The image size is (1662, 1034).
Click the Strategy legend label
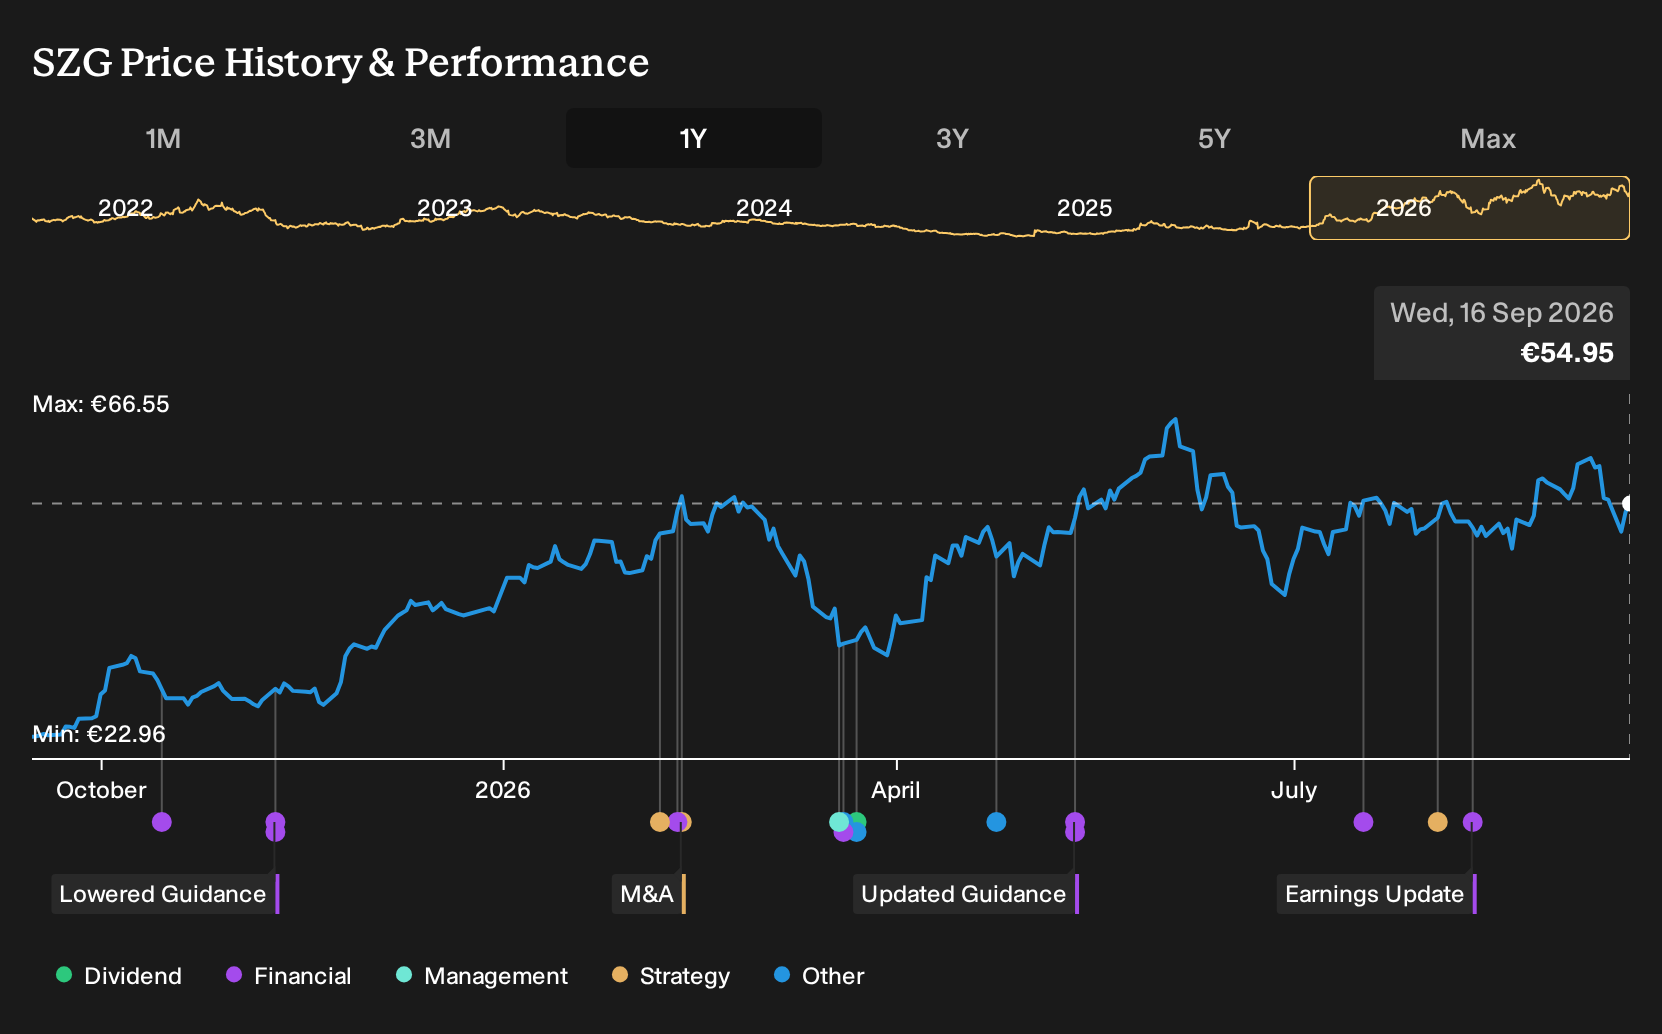tap(685, 976)
